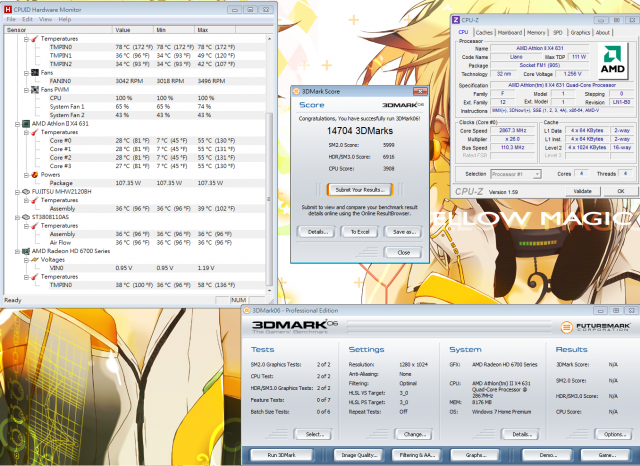The width and height of the screenshot is (640, 466).
Task: Click the Futuremark logo in 3DMark06
Action: pos(595,327)
